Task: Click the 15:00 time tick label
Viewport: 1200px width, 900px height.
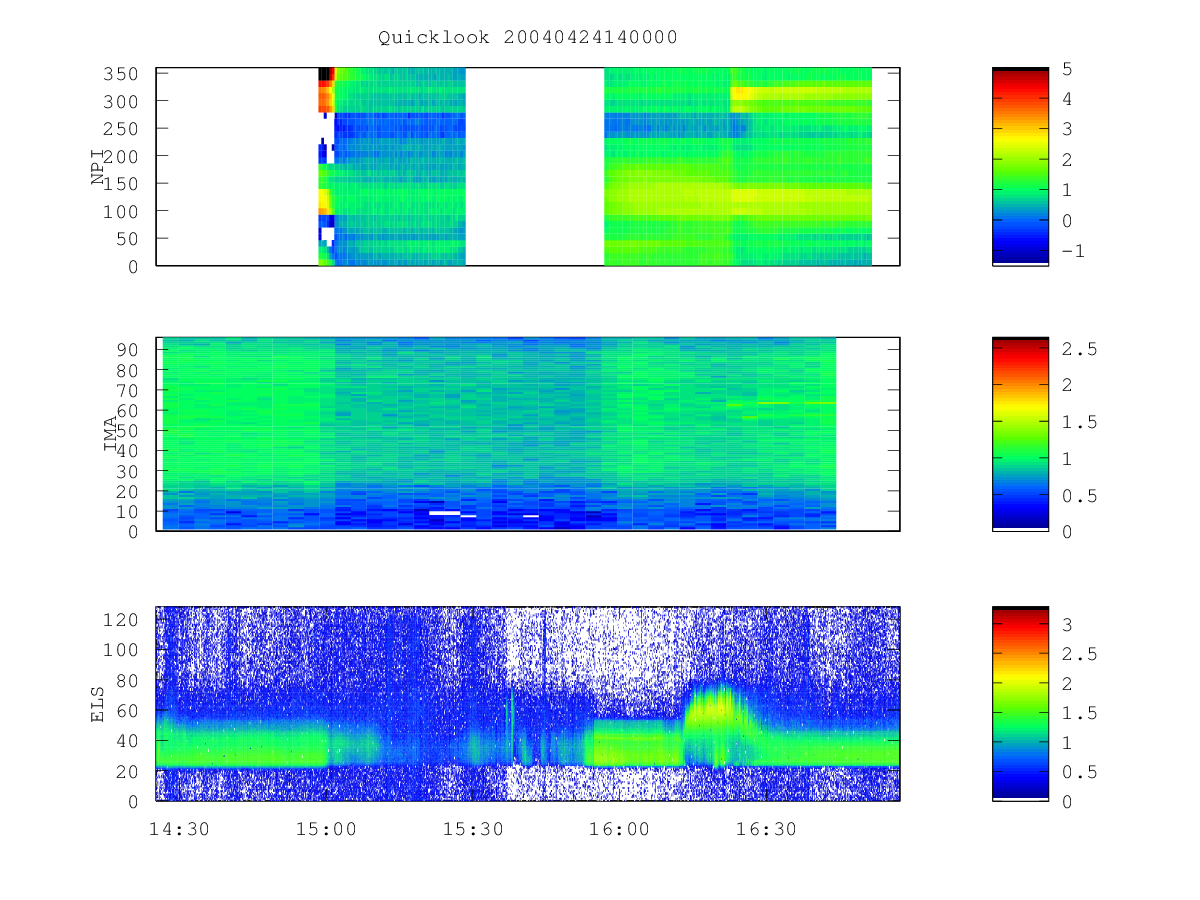Action: click(326, 829)
